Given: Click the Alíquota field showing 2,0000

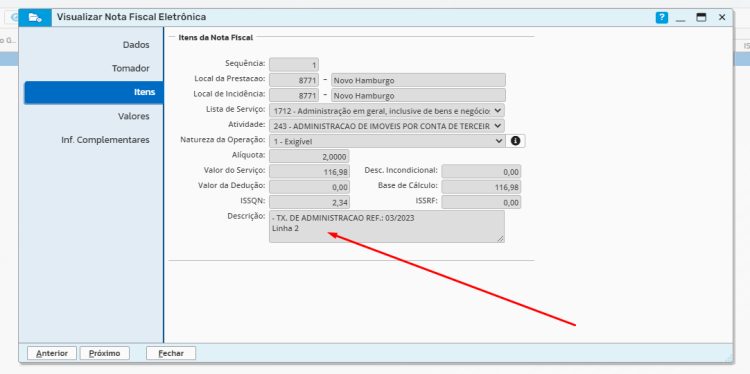Looking at the screenshot, I should pos(309,156).
